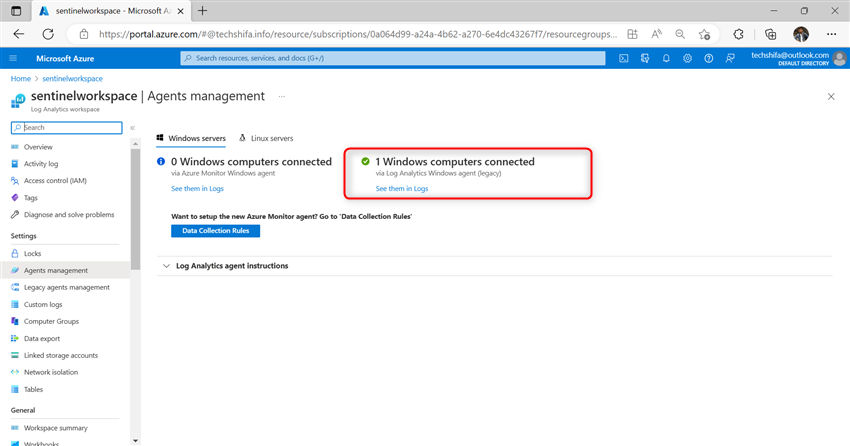Open the browser Collections icon

(770, 34)
